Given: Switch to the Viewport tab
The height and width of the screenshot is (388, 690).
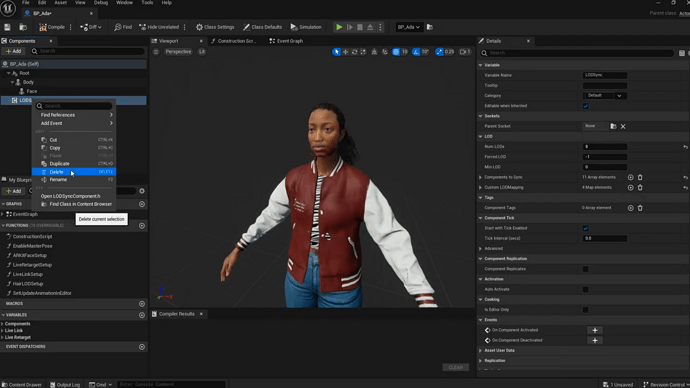Looking at the screenshot, I should 169,41.
